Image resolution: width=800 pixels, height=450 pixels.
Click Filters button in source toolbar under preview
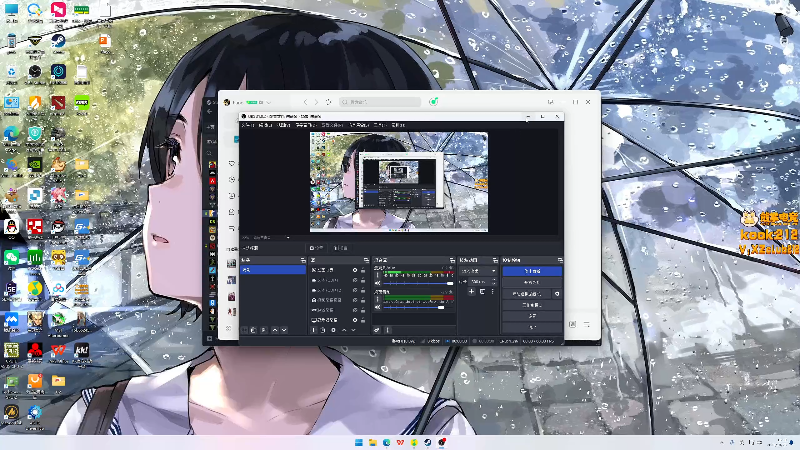click(x=341, y=248)
